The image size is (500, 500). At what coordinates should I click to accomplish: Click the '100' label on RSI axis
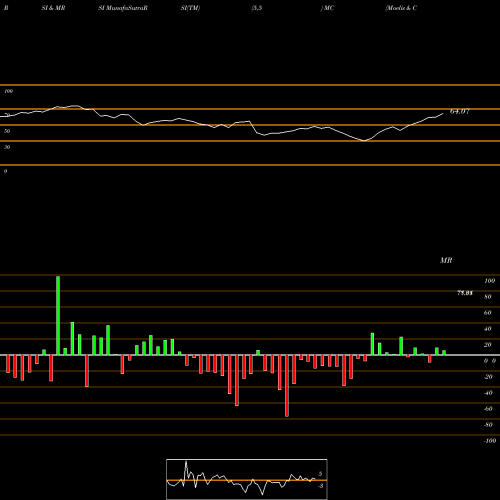pos(8,91)
